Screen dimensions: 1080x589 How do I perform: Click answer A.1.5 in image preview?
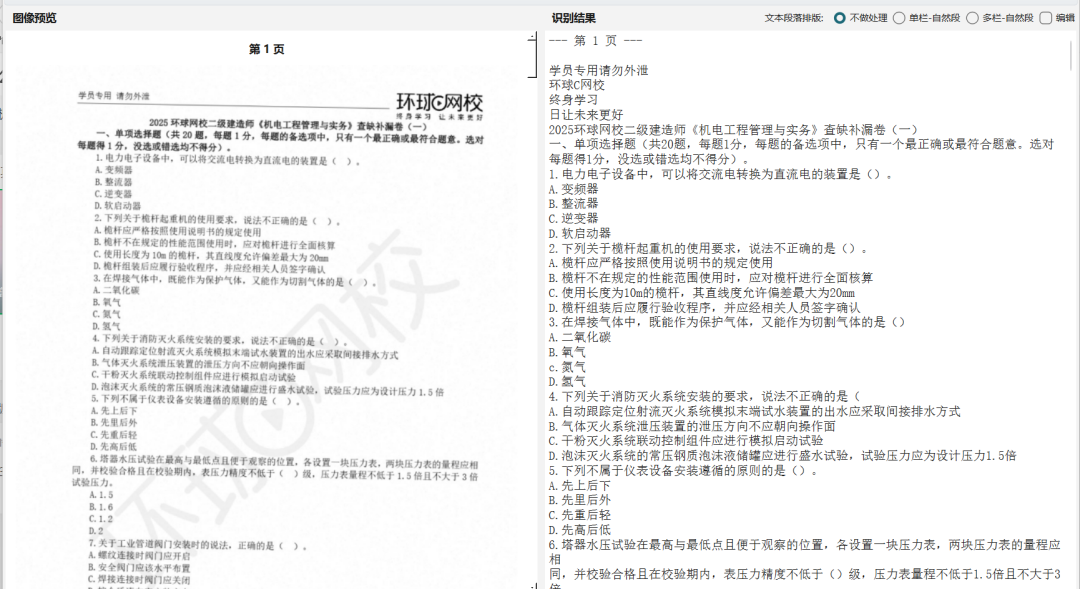pos(101,495)
